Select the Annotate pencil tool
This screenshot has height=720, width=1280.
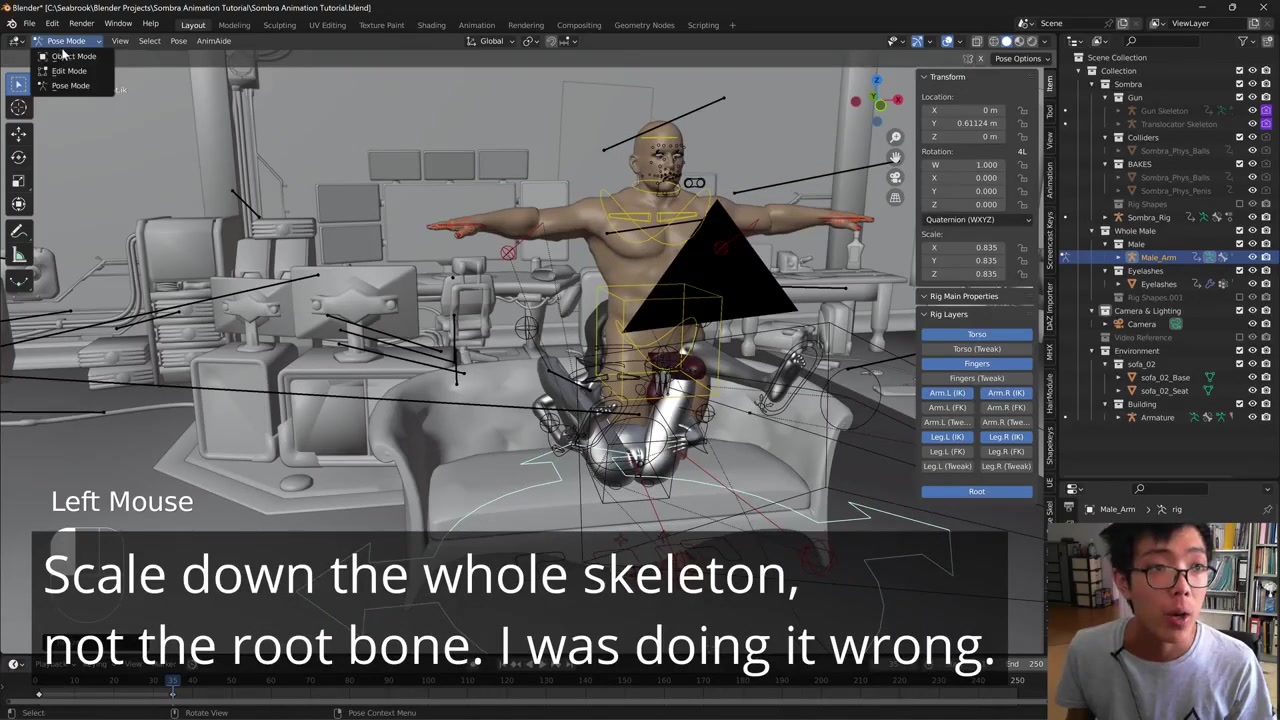pos(18,231)
